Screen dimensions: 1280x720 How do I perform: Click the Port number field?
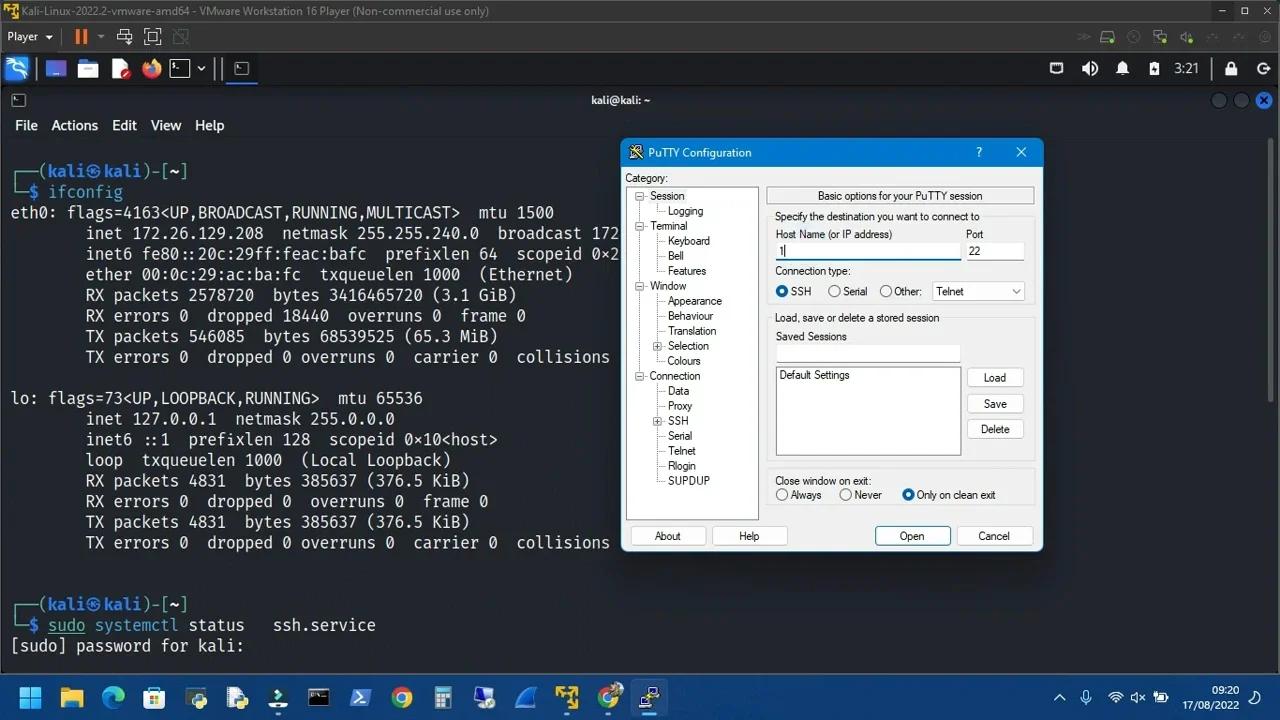tap(994, 252)
